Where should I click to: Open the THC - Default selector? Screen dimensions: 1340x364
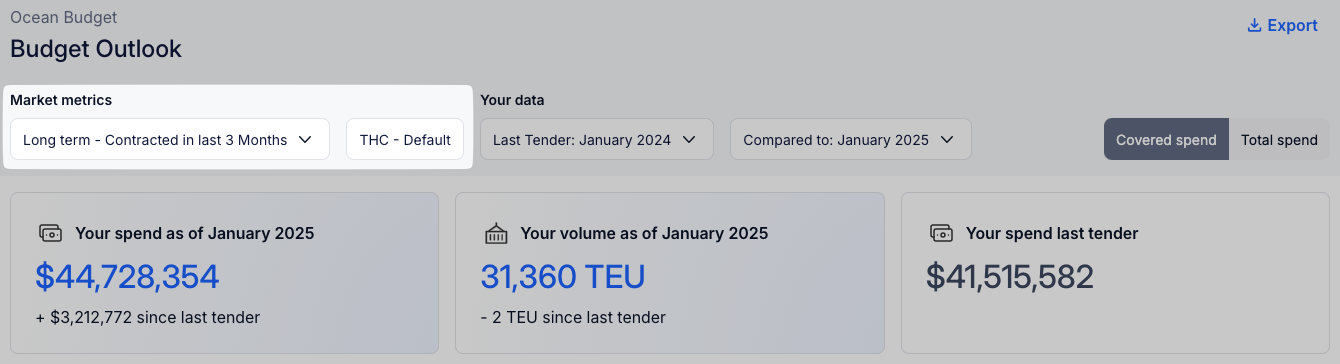405,140
